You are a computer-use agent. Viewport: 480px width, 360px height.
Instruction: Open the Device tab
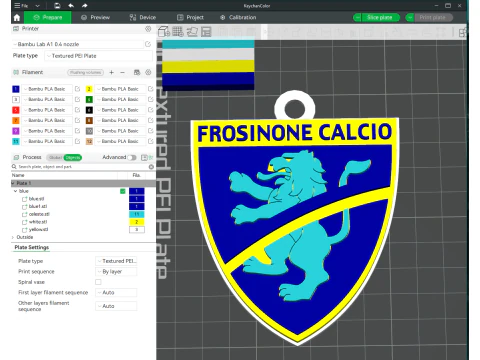(x=143, y=17)
